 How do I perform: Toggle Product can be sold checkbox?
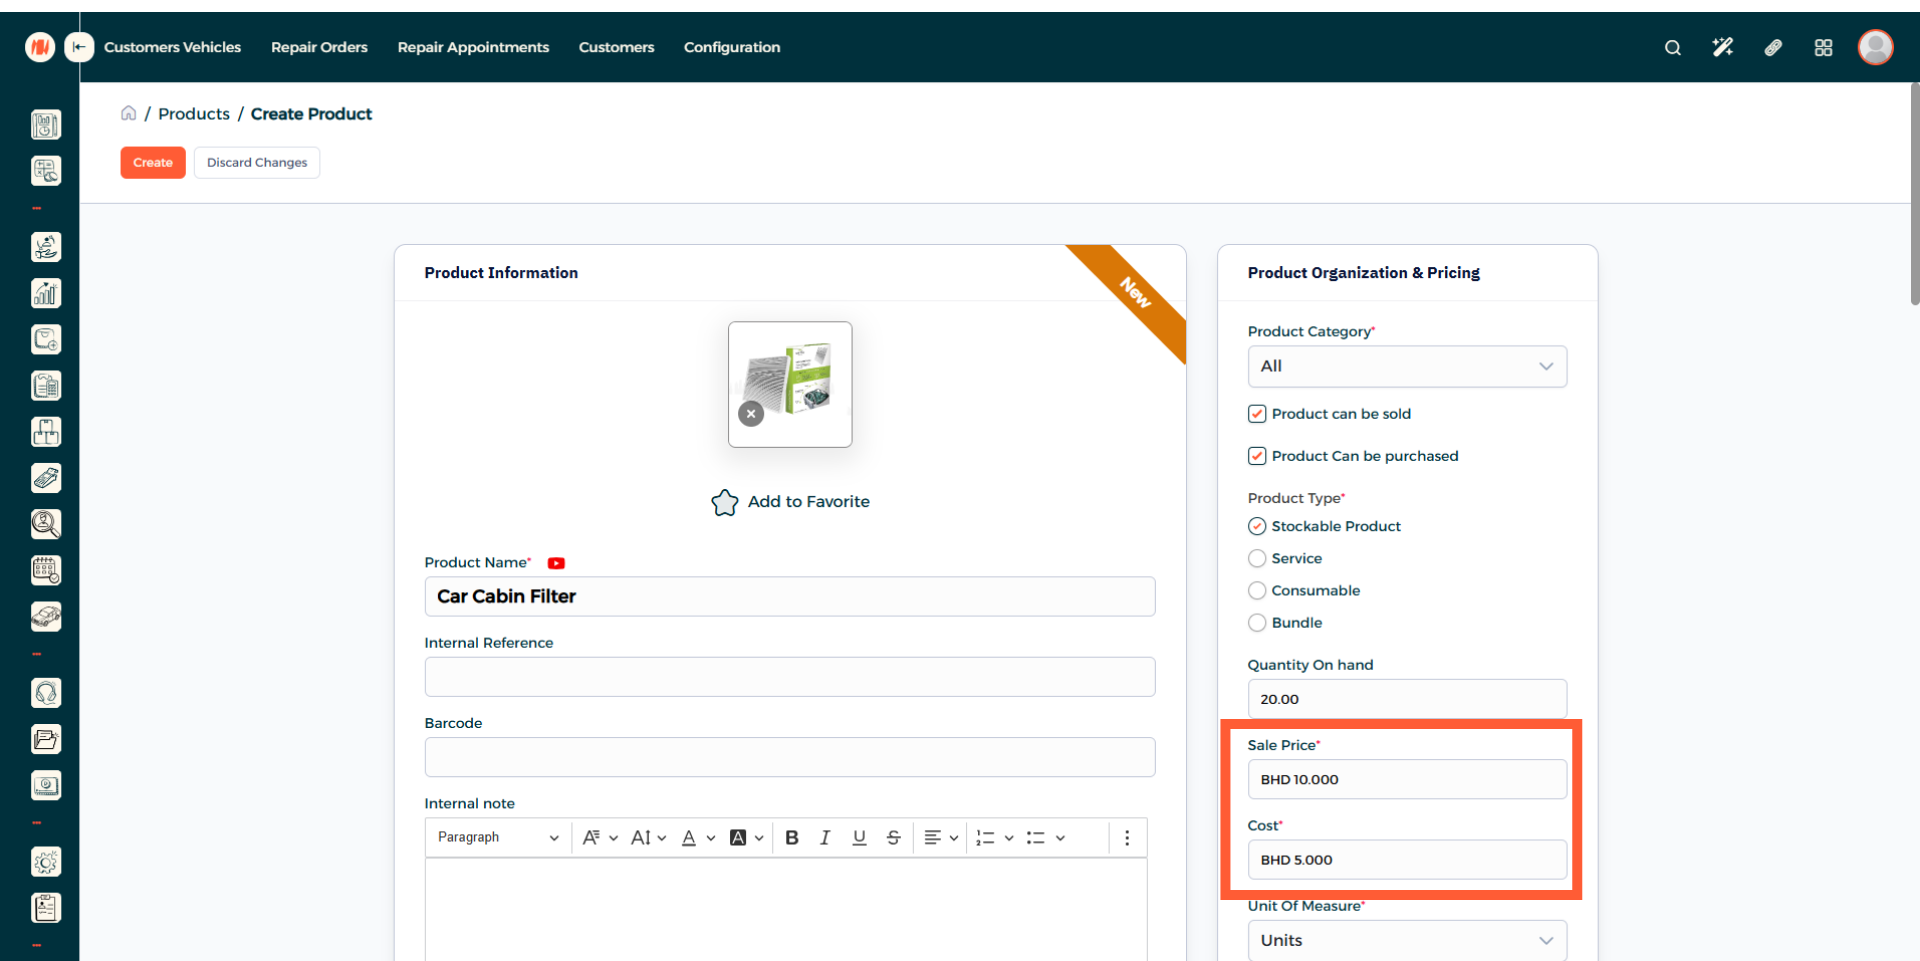1257,414
